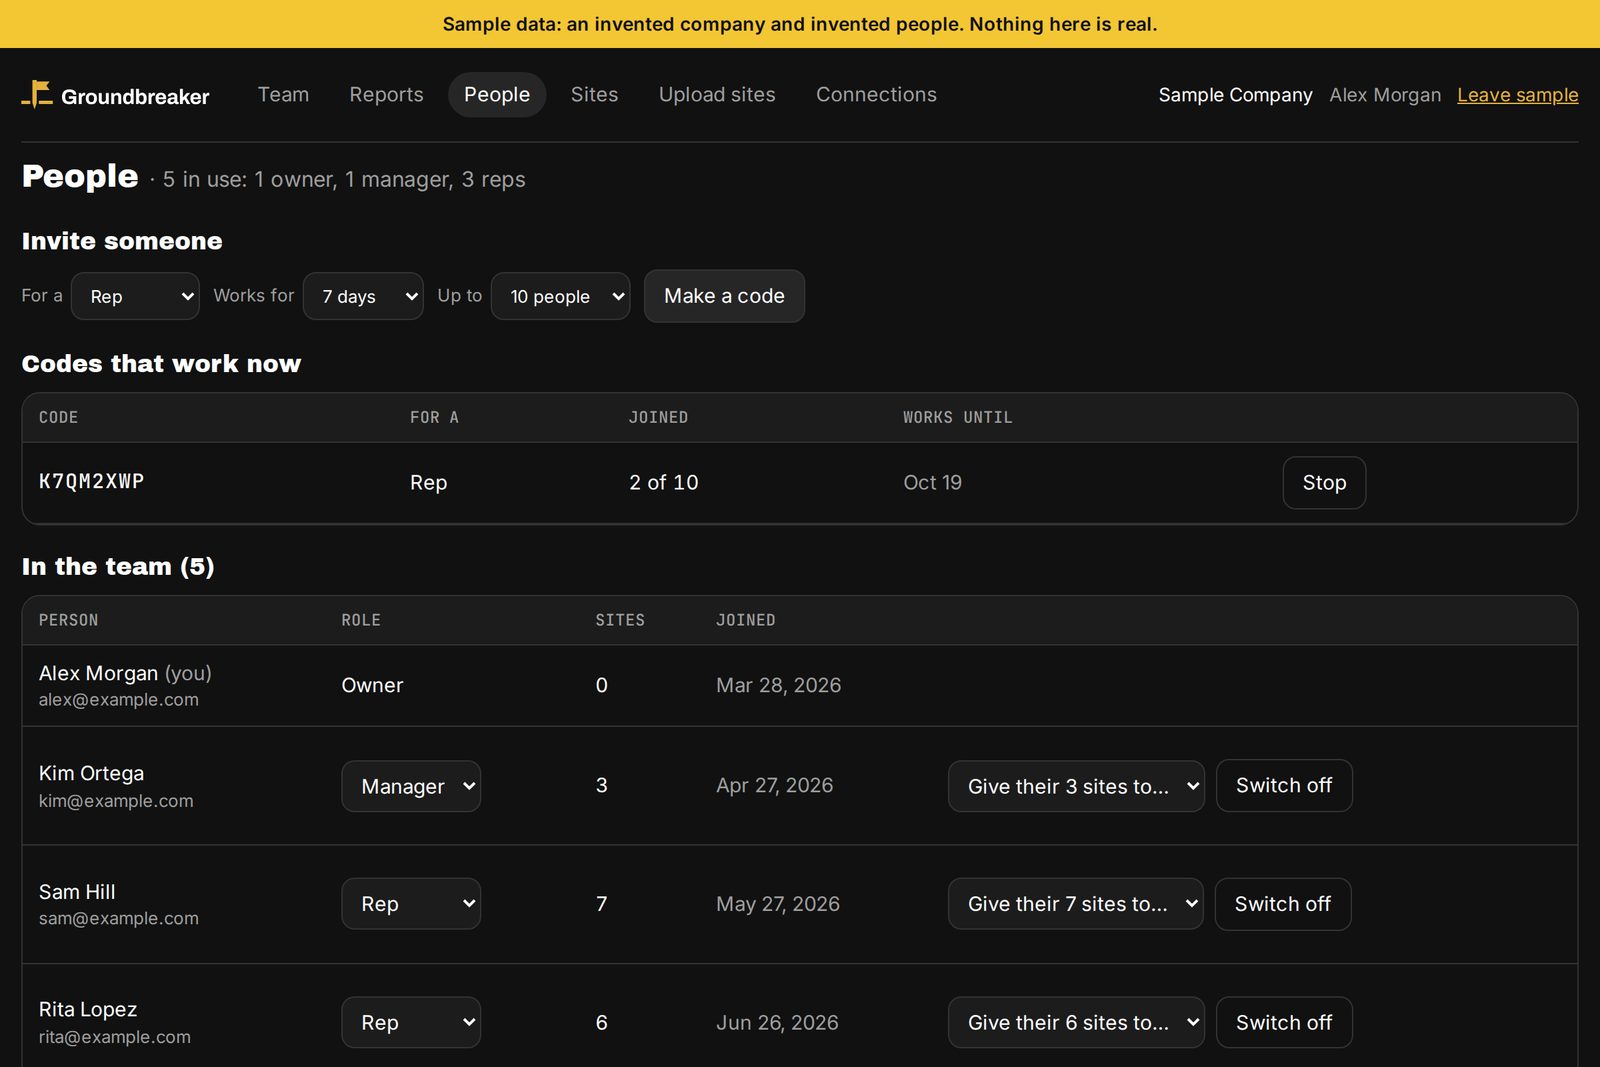Click the '2 of 10' joined count
Image resolution: width=1600 pixels, height=1067 pixels.
[664, 483]
